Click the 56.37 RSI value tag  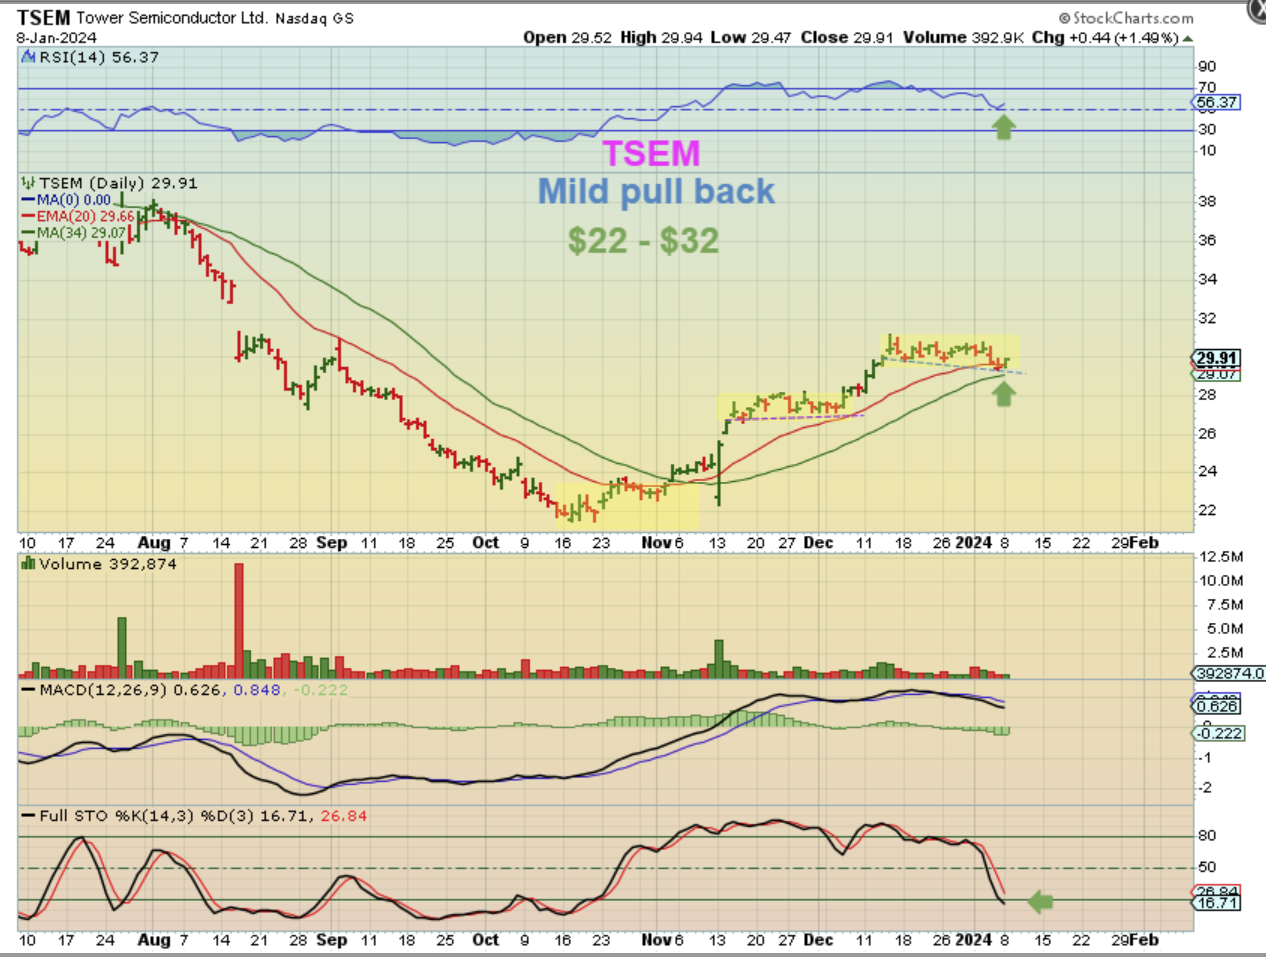1217,102
